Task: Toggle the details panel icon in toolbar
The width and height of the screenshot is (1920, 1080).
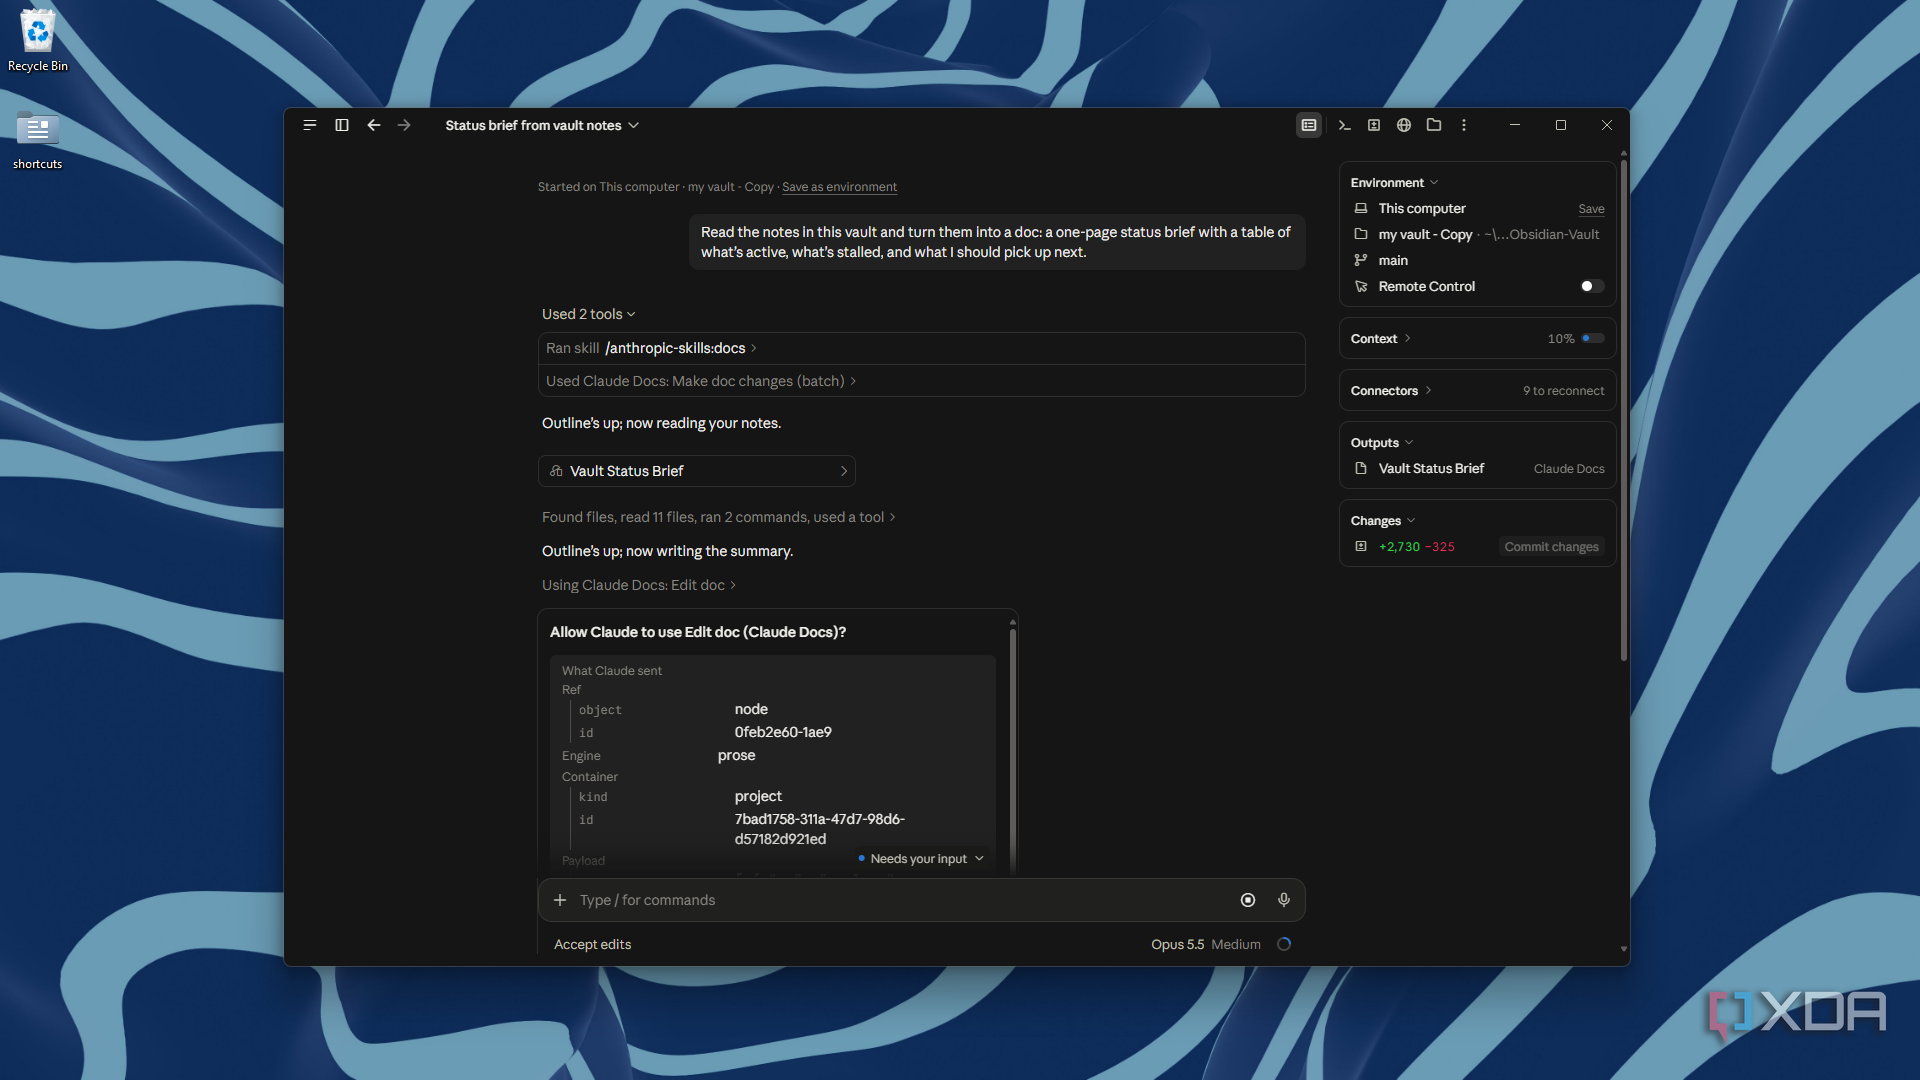Action: point(1309,125)
